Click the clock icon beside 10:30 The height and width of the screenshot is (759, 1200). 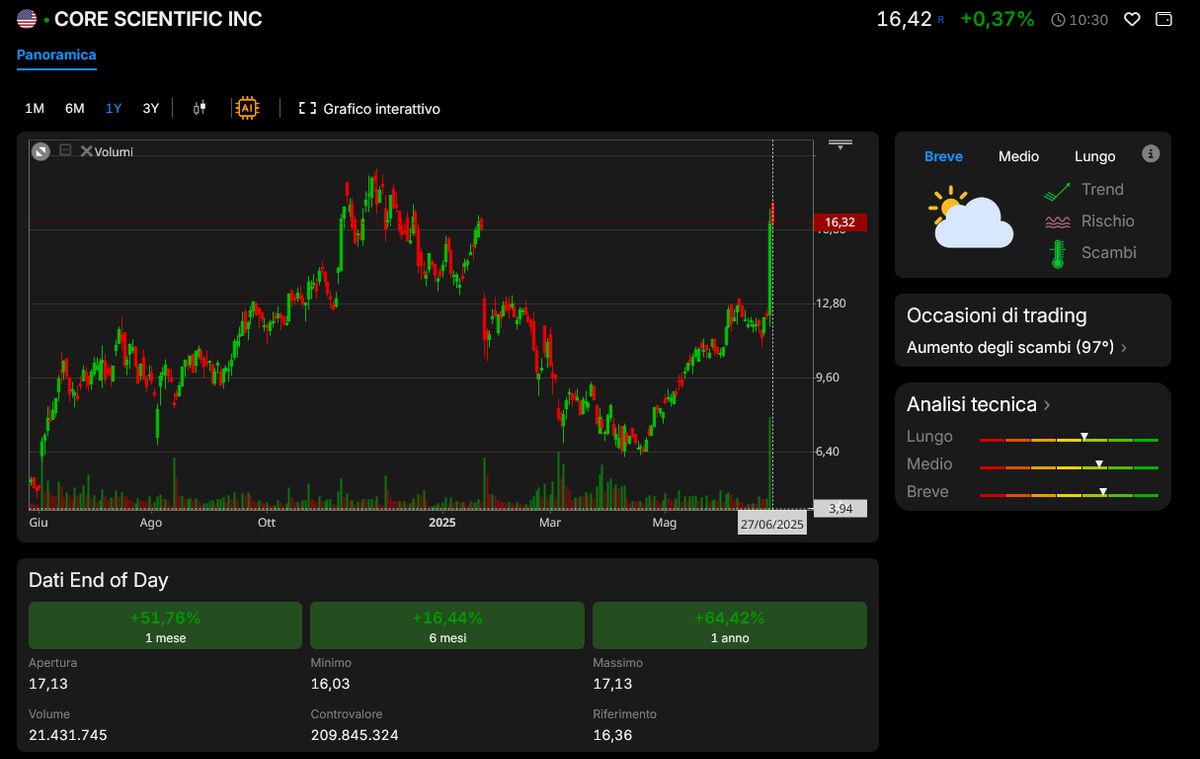1058,20
